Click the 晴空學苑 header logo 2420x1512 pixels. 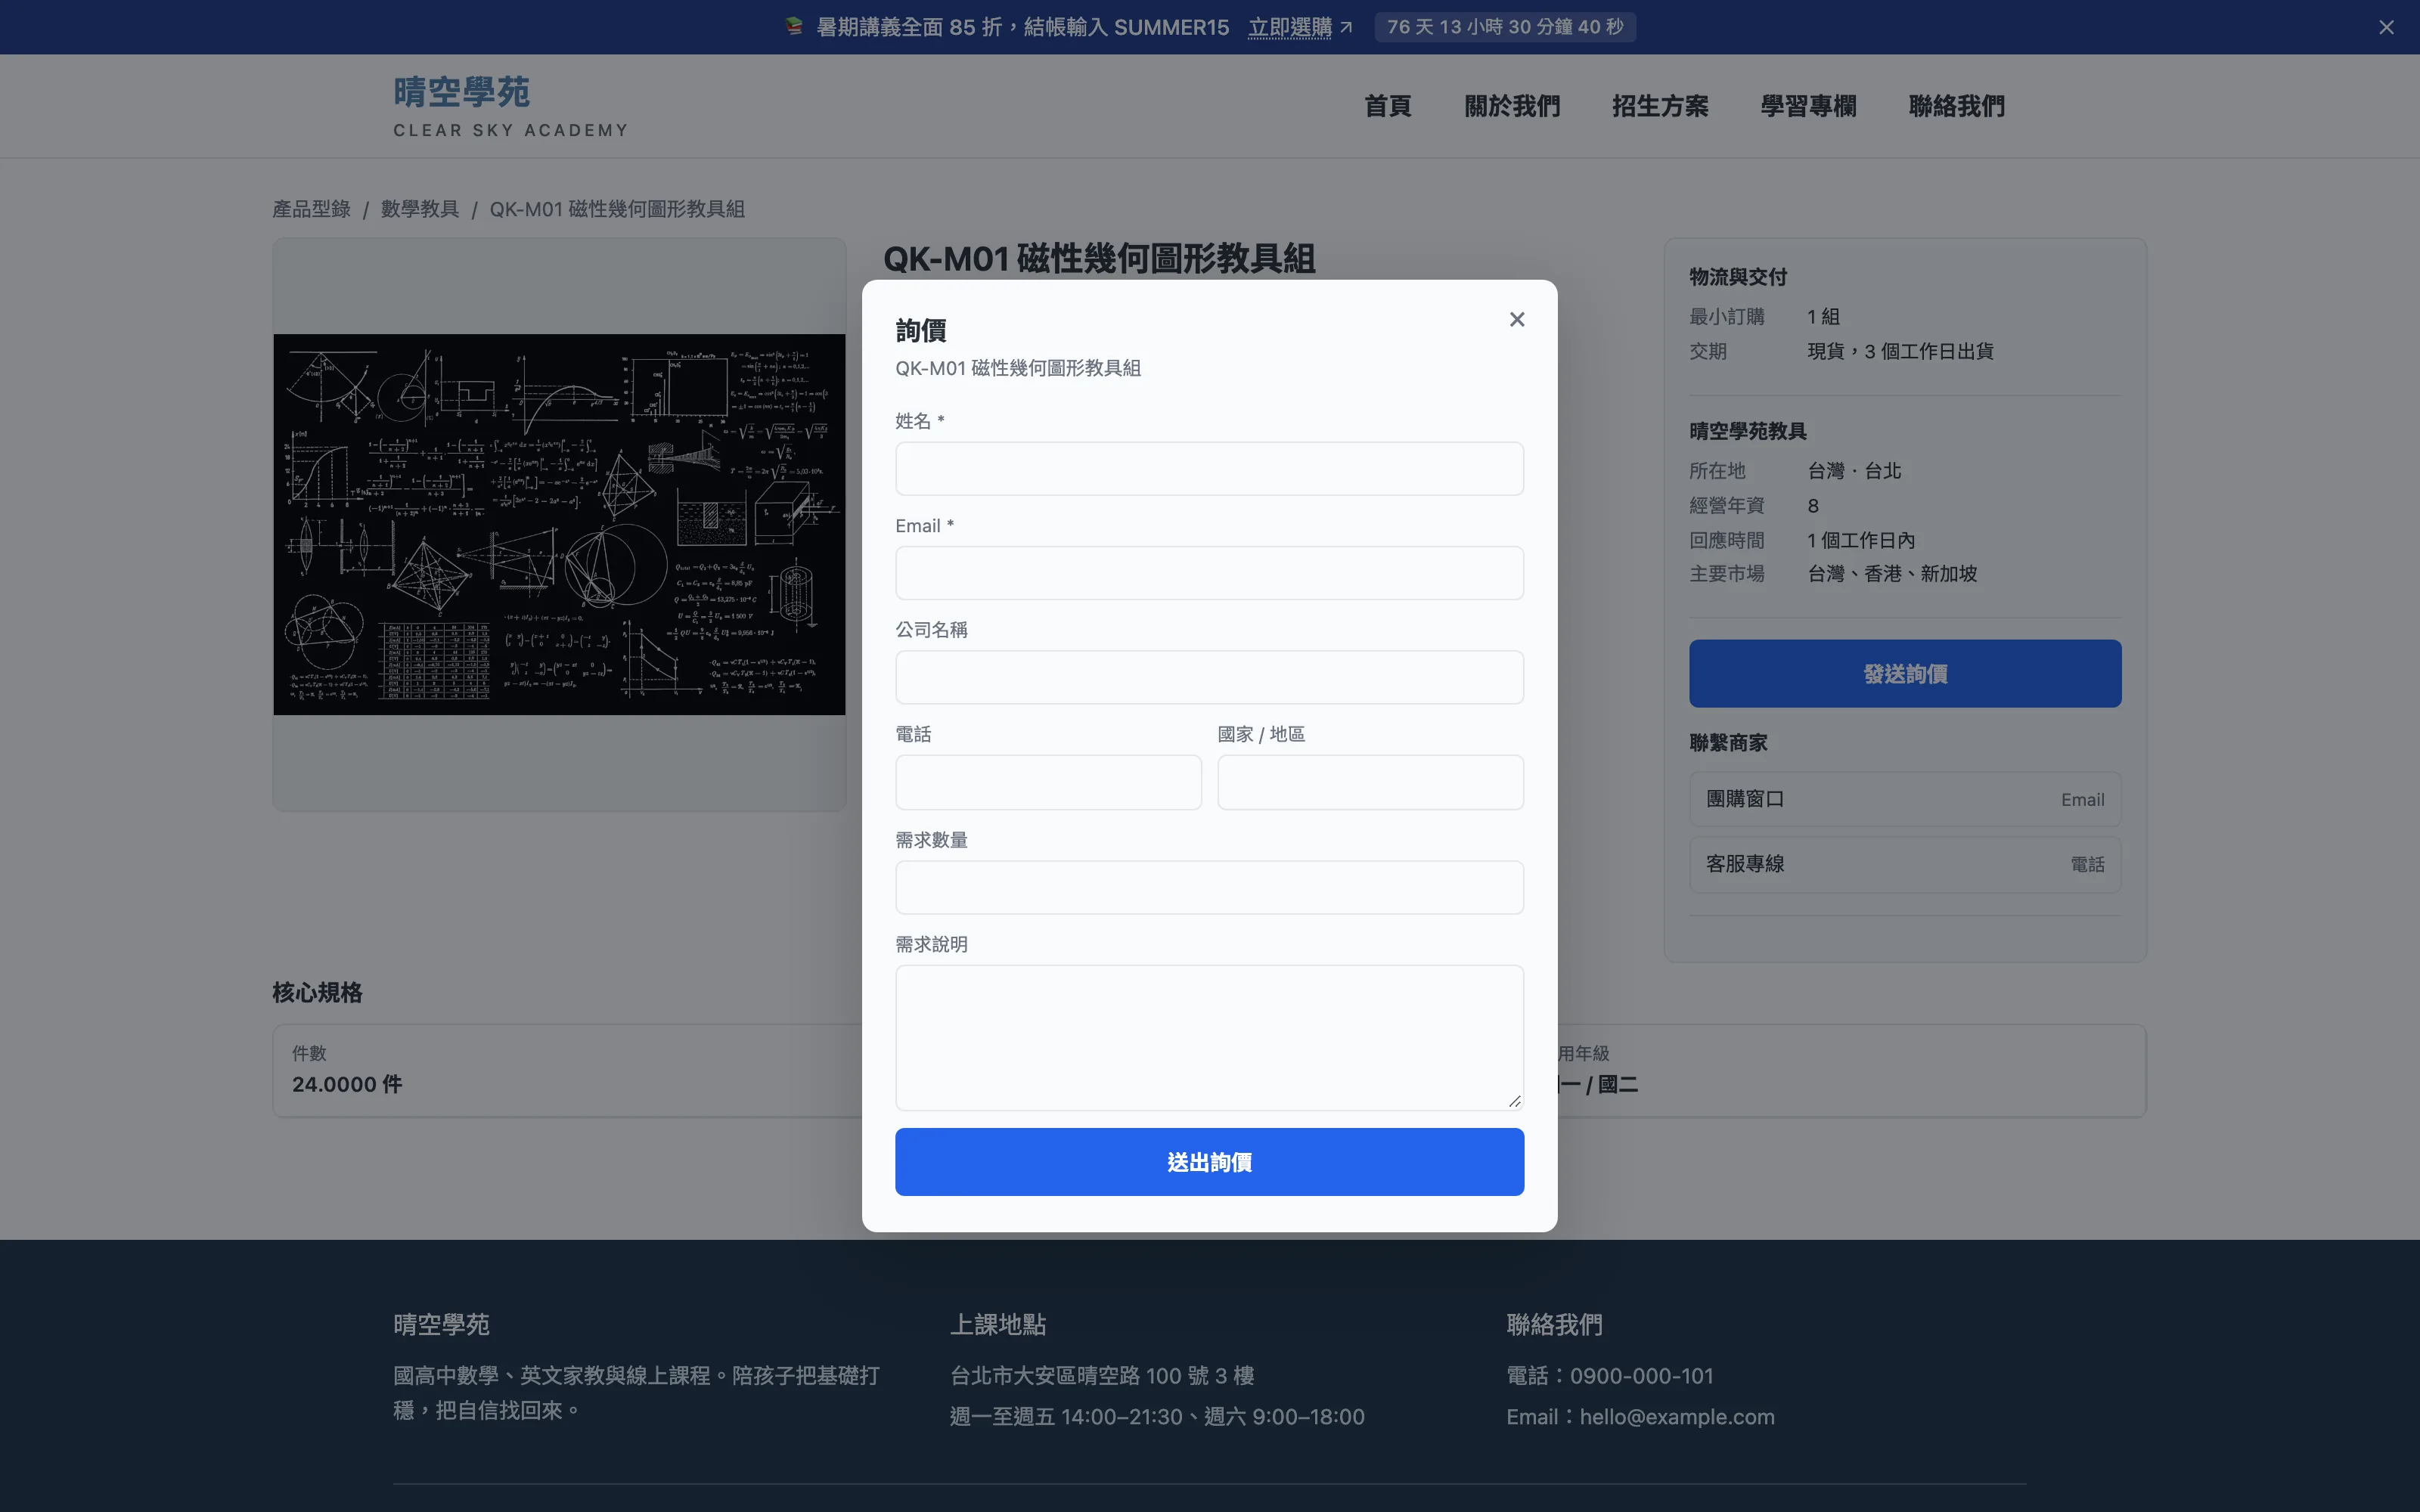tap(511, 106)
